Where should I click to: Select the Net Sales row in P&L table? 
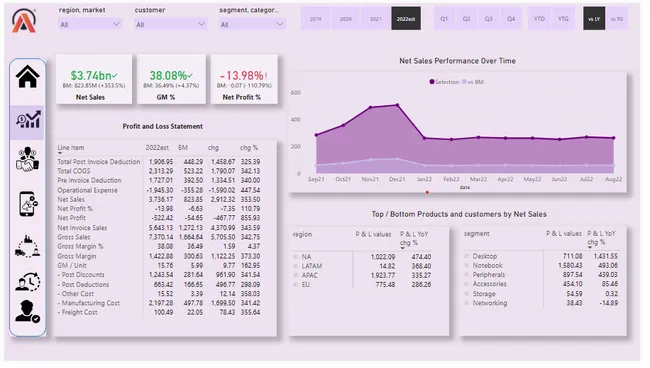coord(159,199)
